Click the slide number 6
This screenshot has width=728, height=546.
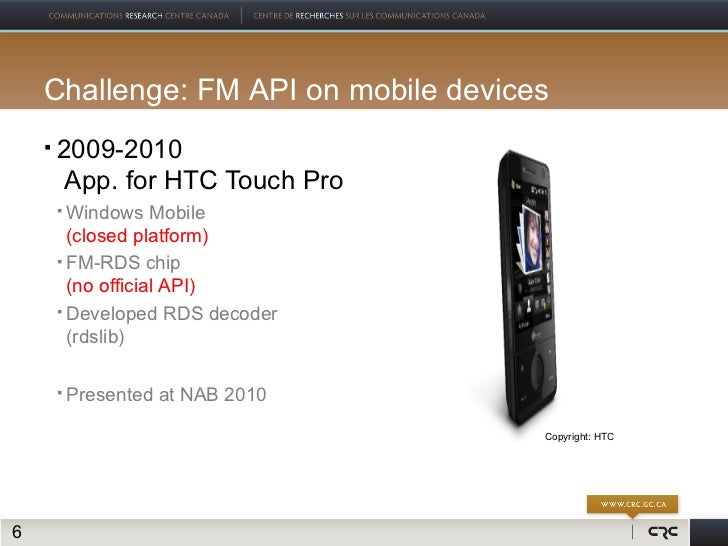17,532
